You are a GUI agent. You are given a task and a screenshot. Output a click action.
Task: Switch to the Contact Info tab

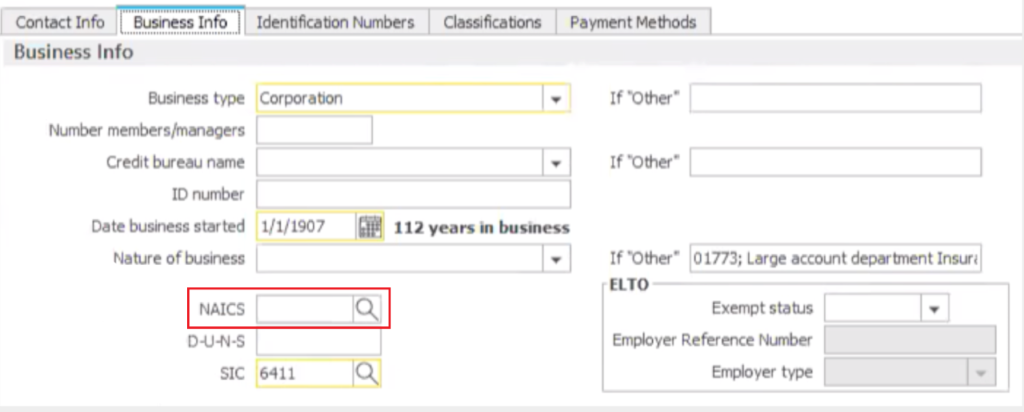click(59, 21)
